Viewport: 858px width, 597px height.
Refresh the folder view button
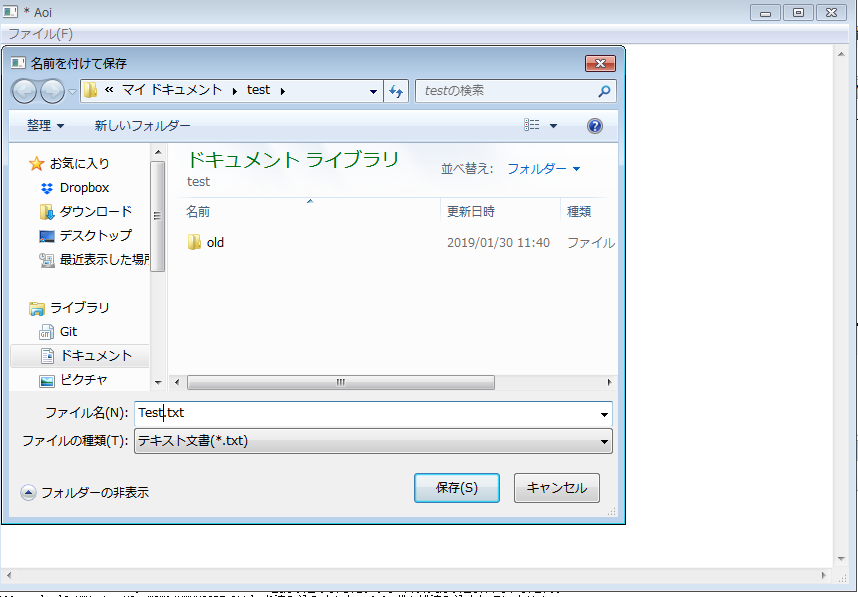396,91
